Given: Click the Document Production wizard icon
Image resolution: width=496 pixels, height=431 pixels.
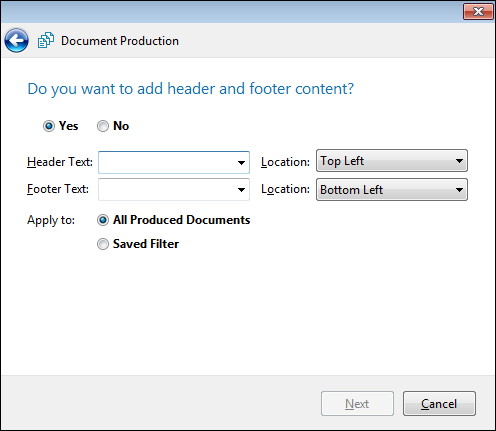Looking at the screenshot, I should [x=46, y=41].
